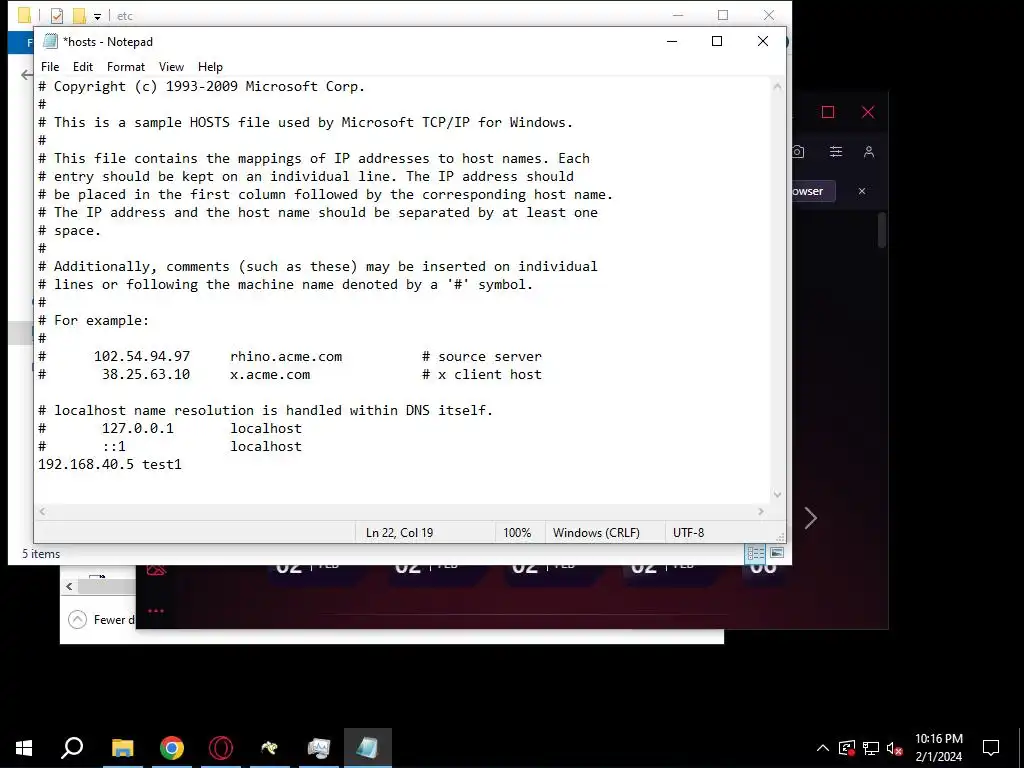Click the 5 items text in Explorer

click(x=41, y=554)
